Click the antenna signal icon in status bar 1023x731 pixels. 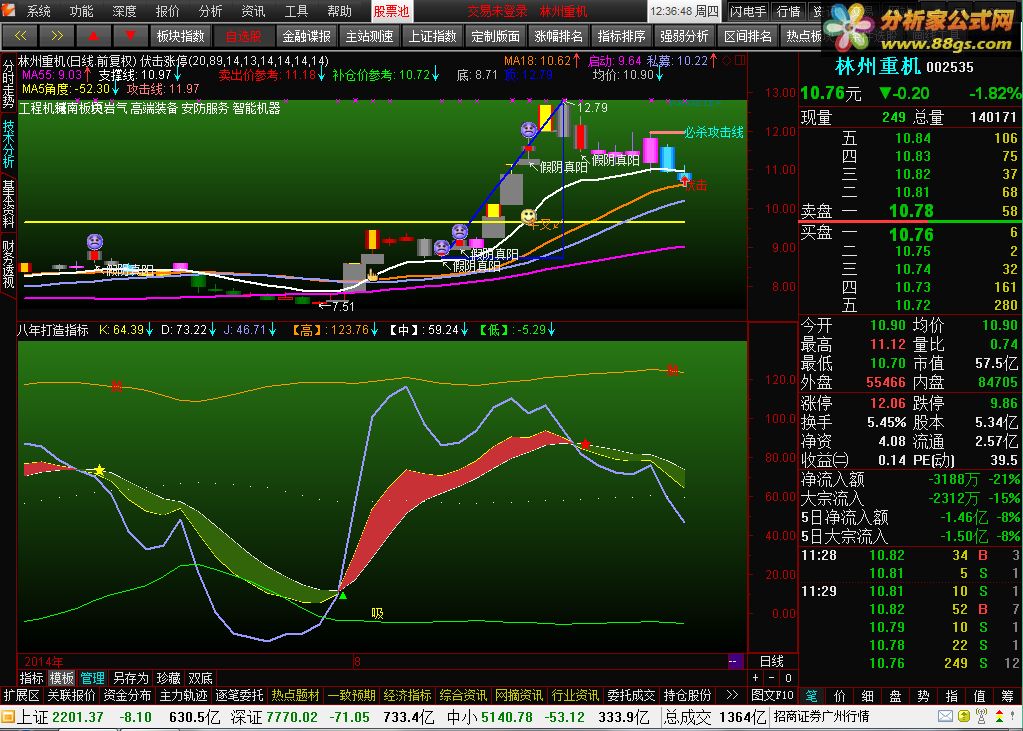(981, 717)
